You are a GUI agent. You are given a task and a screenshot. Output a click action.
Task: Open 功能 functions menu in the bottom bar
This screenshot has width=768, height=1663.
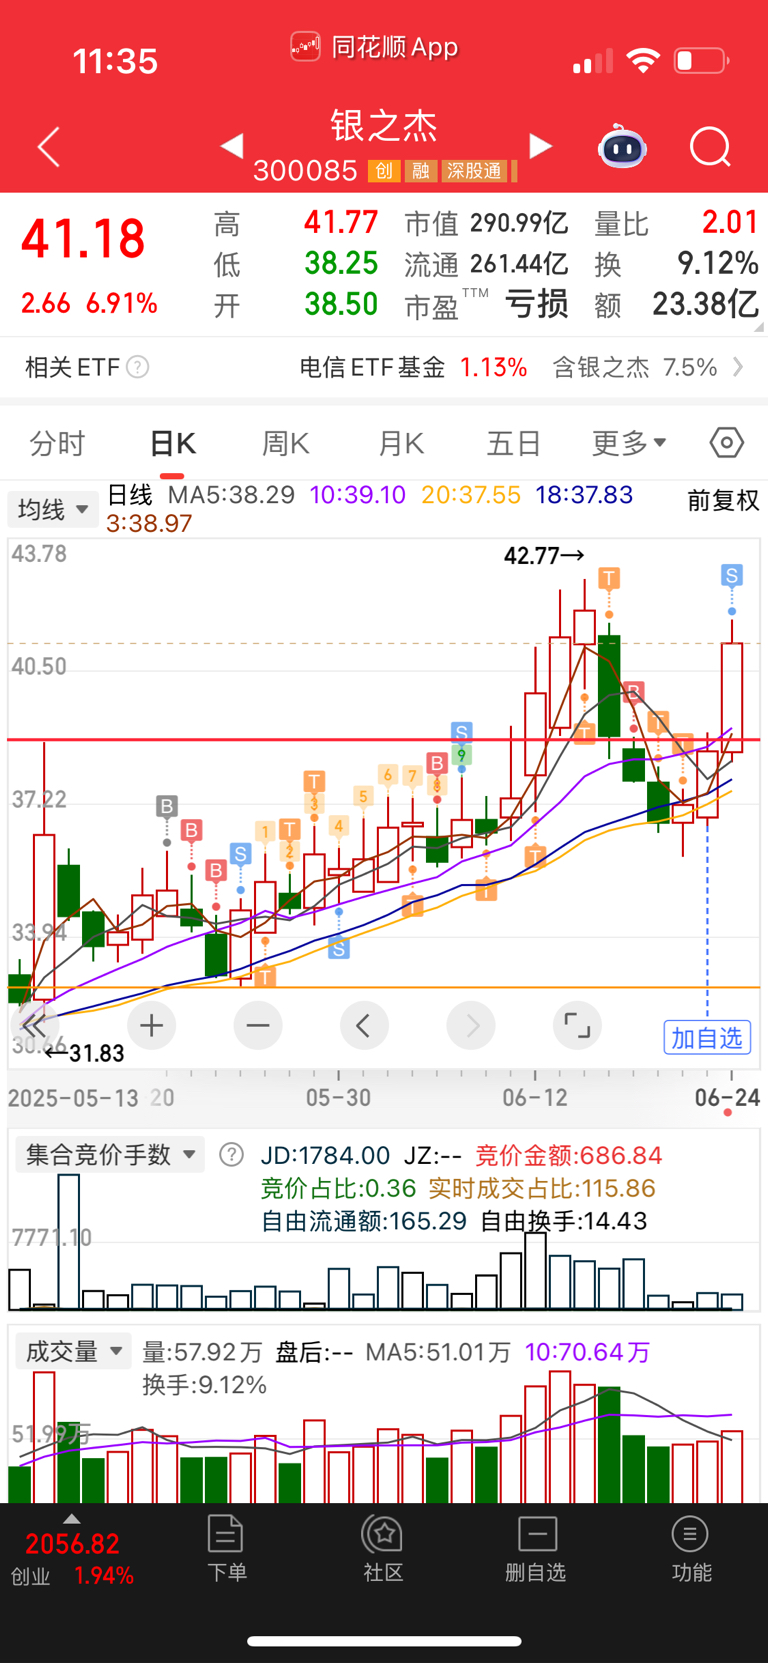pyautogui.click(x=691, y=1548)
